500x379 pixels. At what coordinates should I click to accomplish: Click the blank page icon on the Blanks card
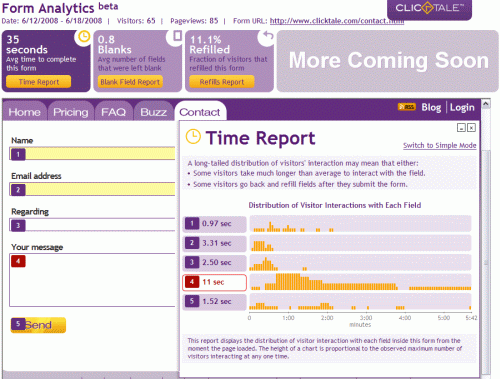(x=178, y=36)
